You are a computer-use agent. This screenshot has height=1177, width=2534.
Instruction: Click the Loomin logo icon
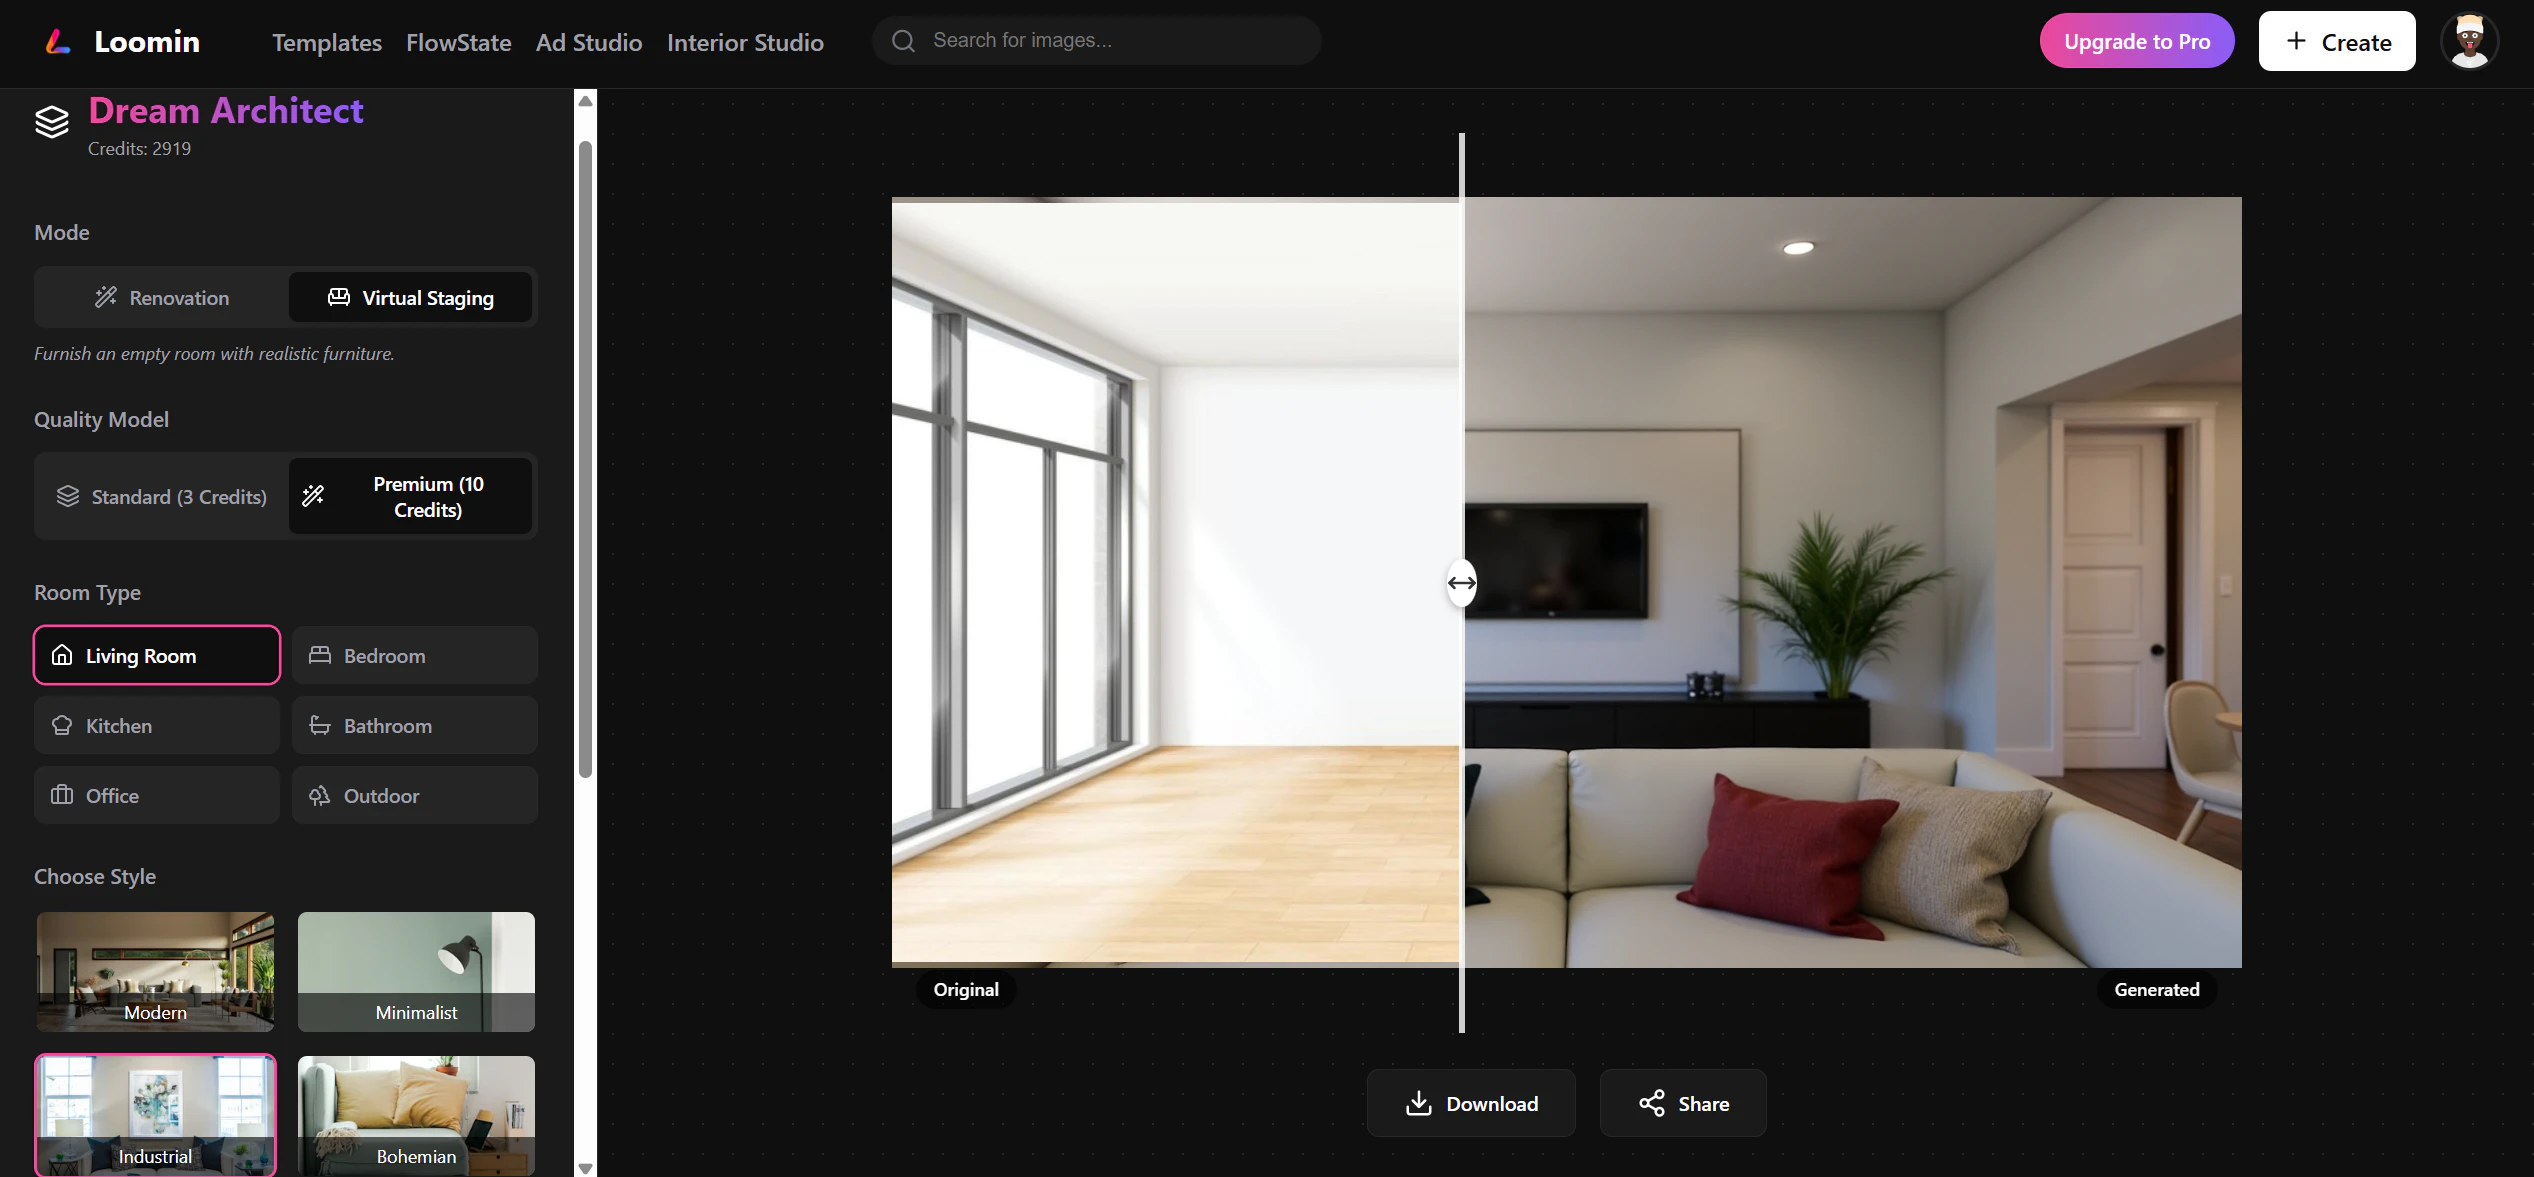(58, 42)
